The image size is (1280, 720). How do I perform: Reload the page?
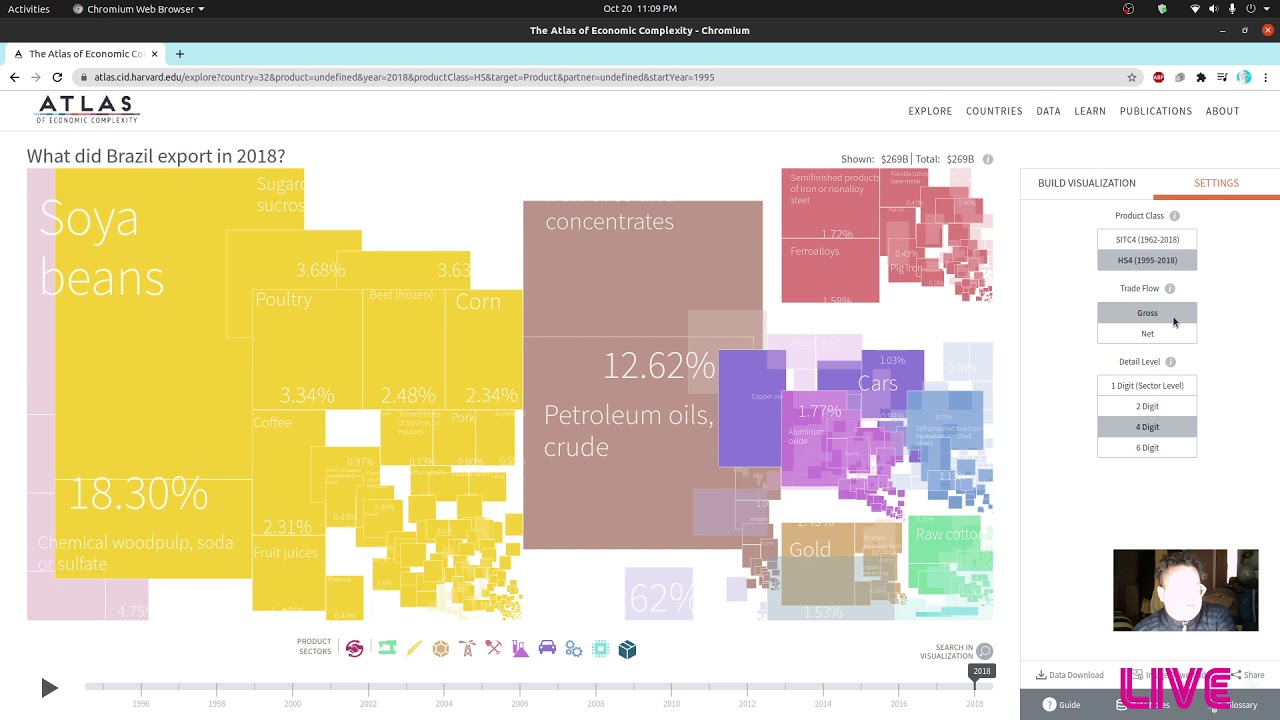click(x=57, y=77)
